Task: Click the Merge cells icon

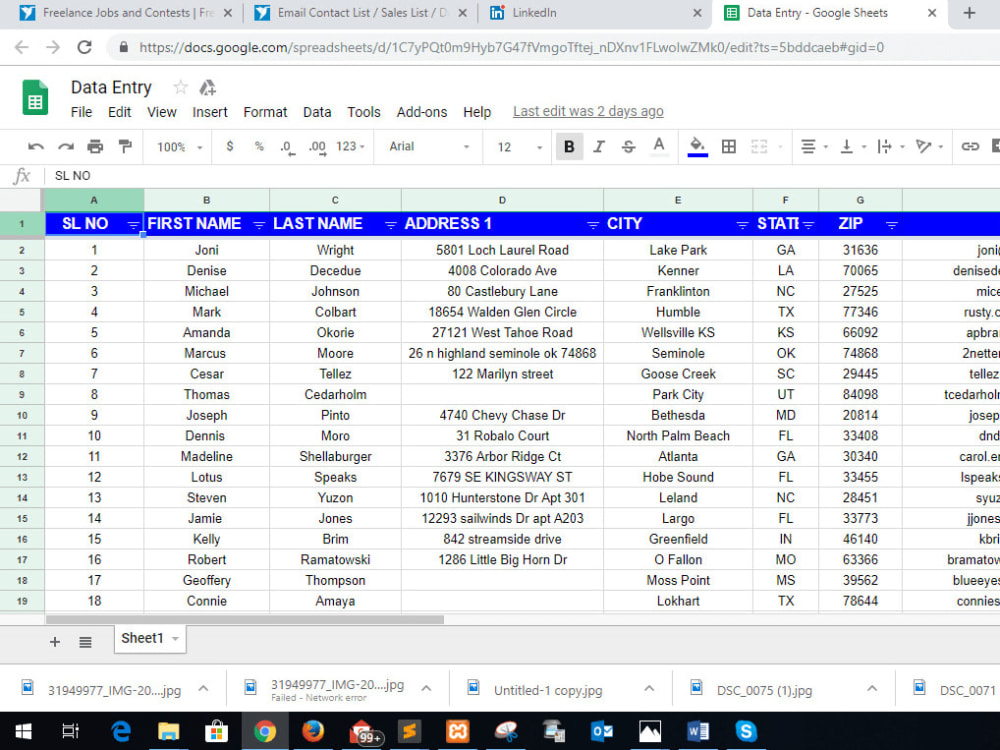Action: point(759,147)
